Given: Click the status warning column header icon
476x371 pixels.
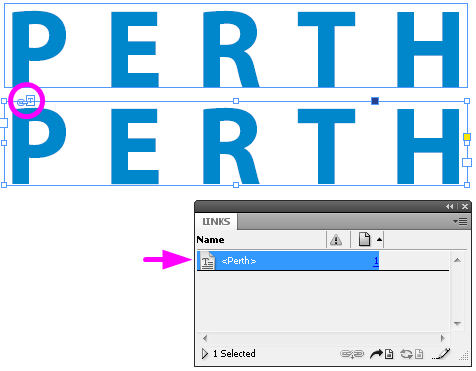Looking at the screenshot, I should [x=336, y=240].
